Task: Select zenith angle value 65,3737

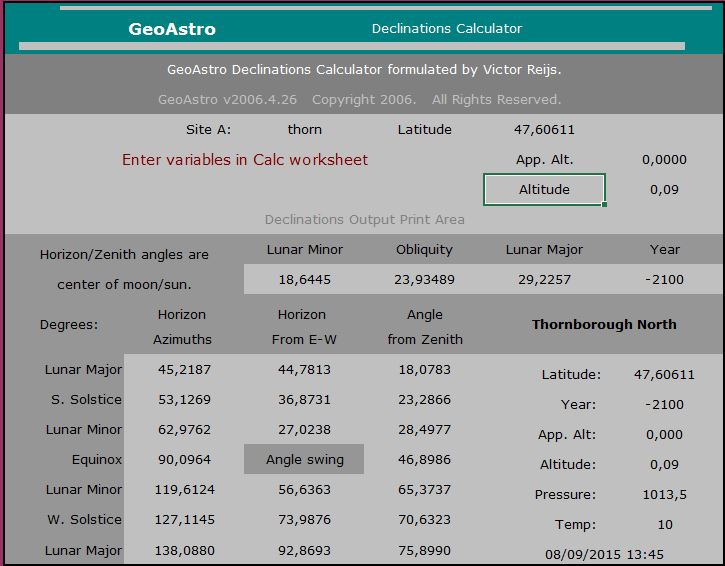Action: click(424, 490)
